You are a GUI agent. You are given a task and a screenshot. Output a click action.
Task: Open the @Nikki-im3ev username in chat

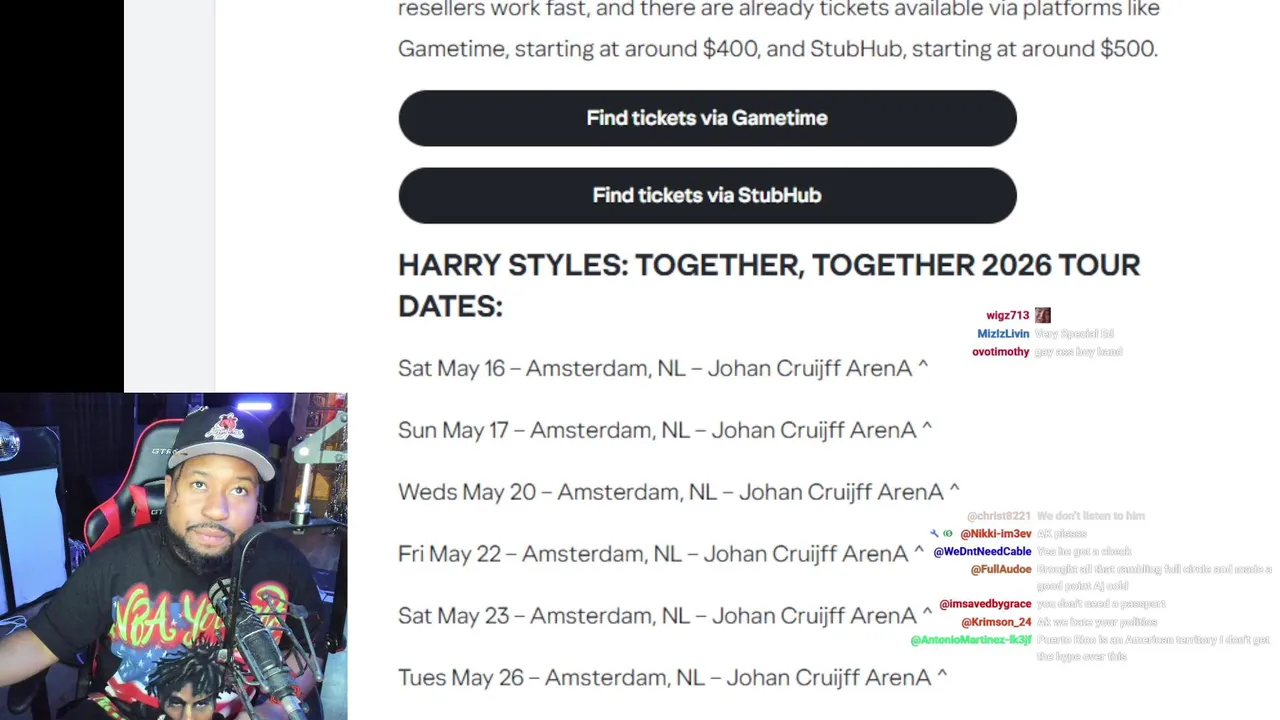995,534
